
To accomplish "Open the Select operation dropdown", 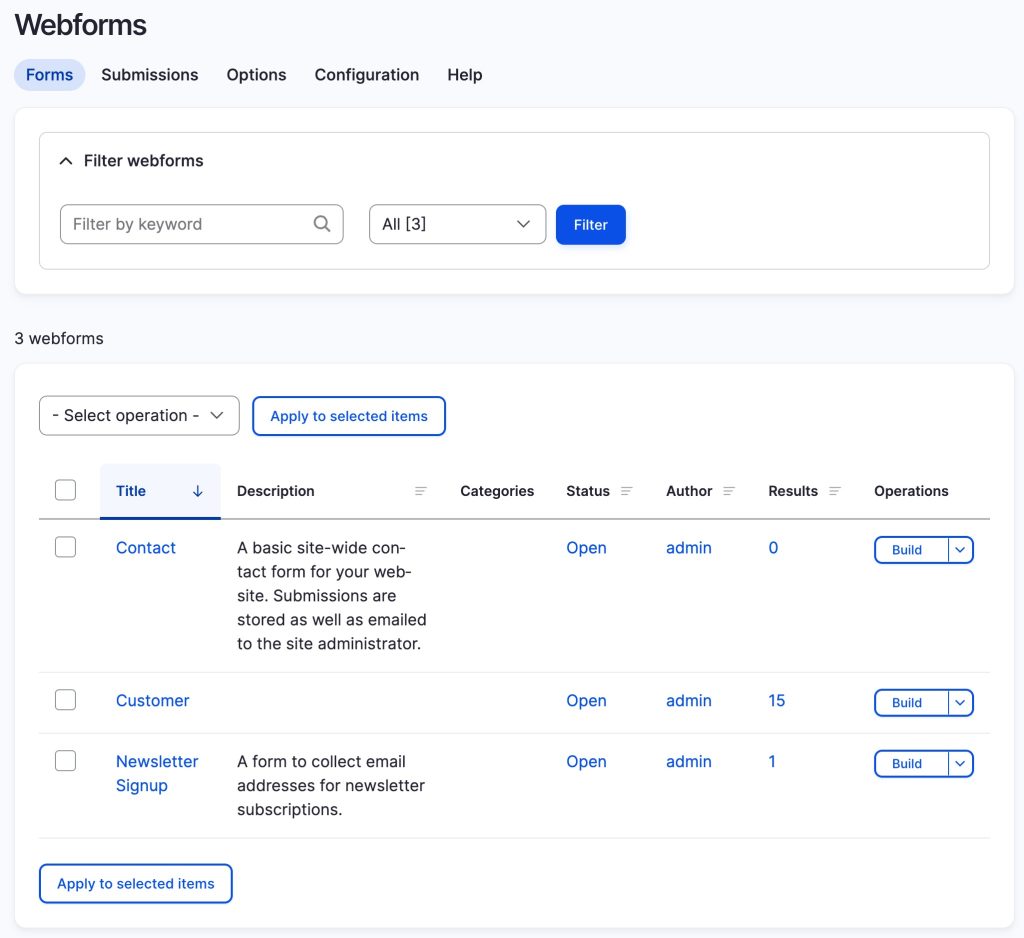I will pos(139,415).
